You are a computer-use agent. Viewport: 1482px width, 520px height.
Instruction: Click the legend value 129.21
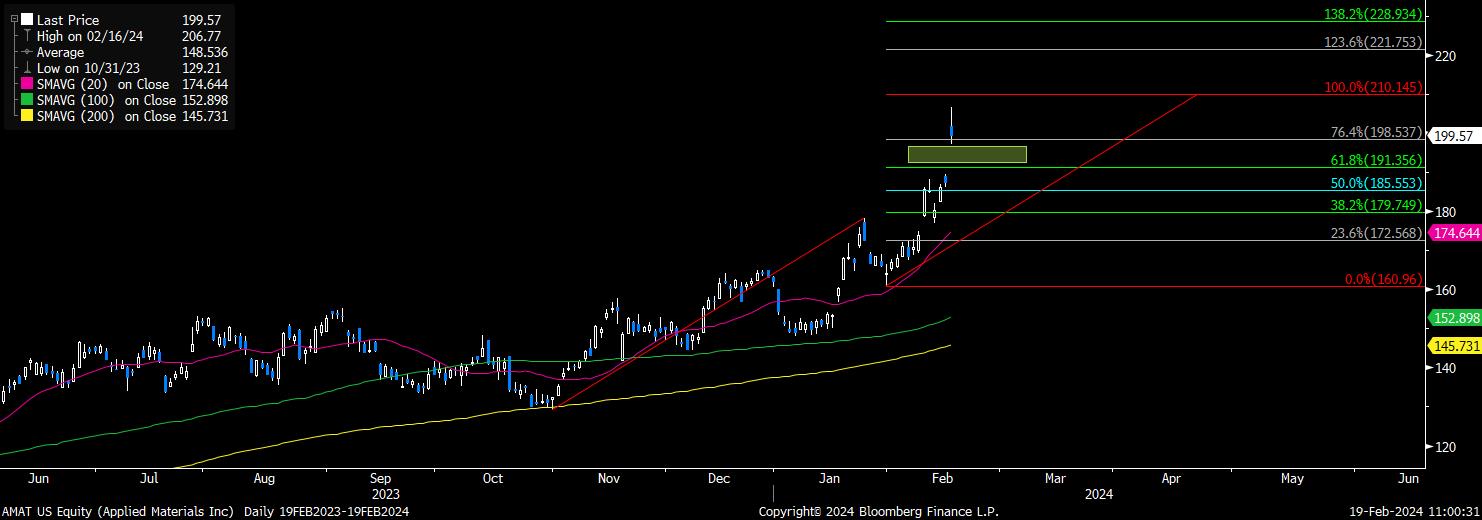point(201,68)
